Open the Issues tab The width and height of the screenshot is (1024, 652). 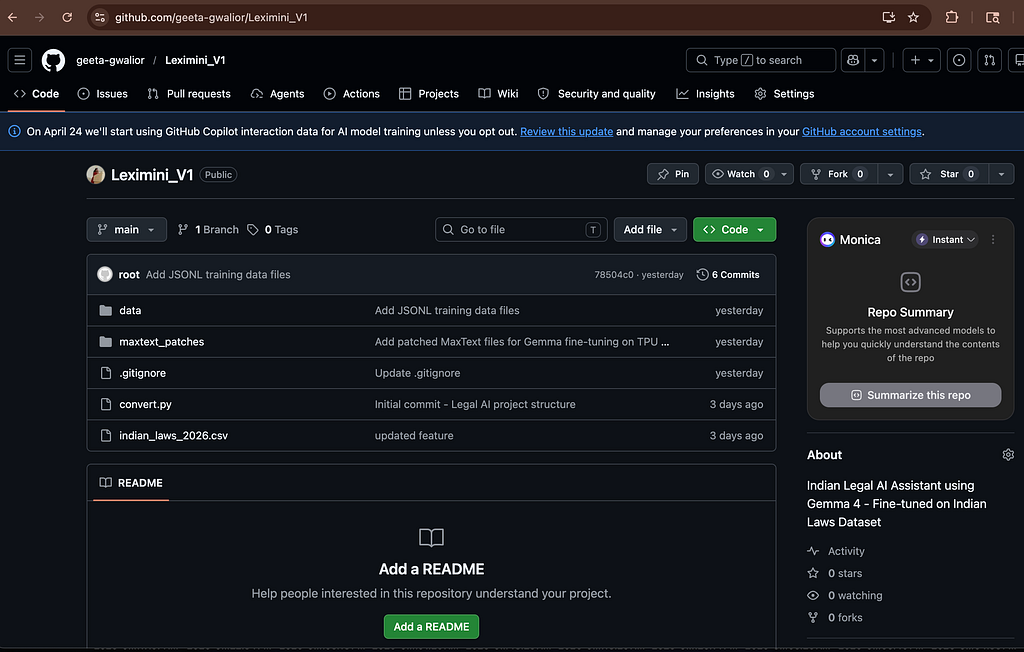coord(103,94)
